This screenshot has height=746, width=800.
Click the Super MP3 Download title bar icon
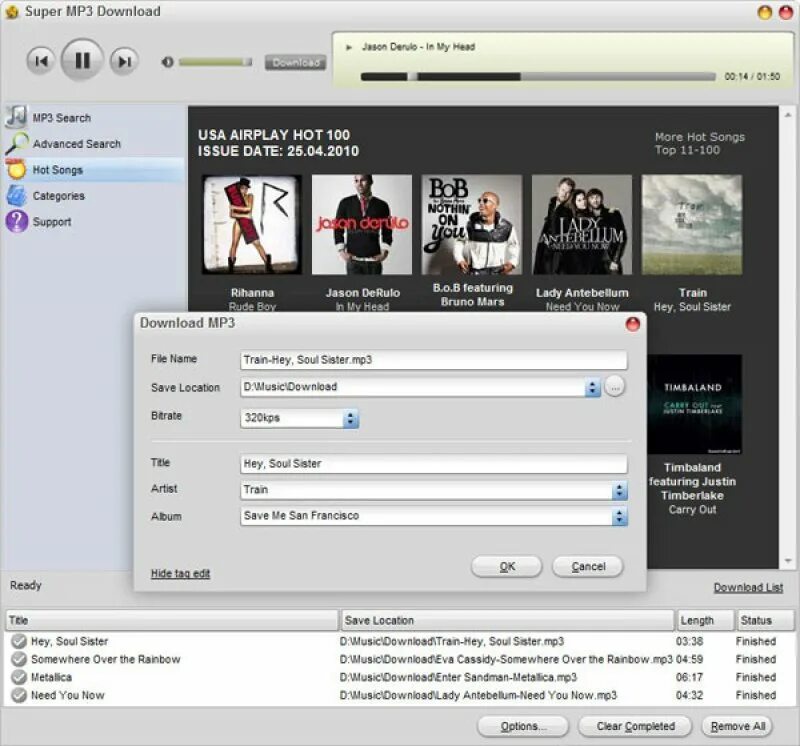pyautogui.click(x=12, y=12)
